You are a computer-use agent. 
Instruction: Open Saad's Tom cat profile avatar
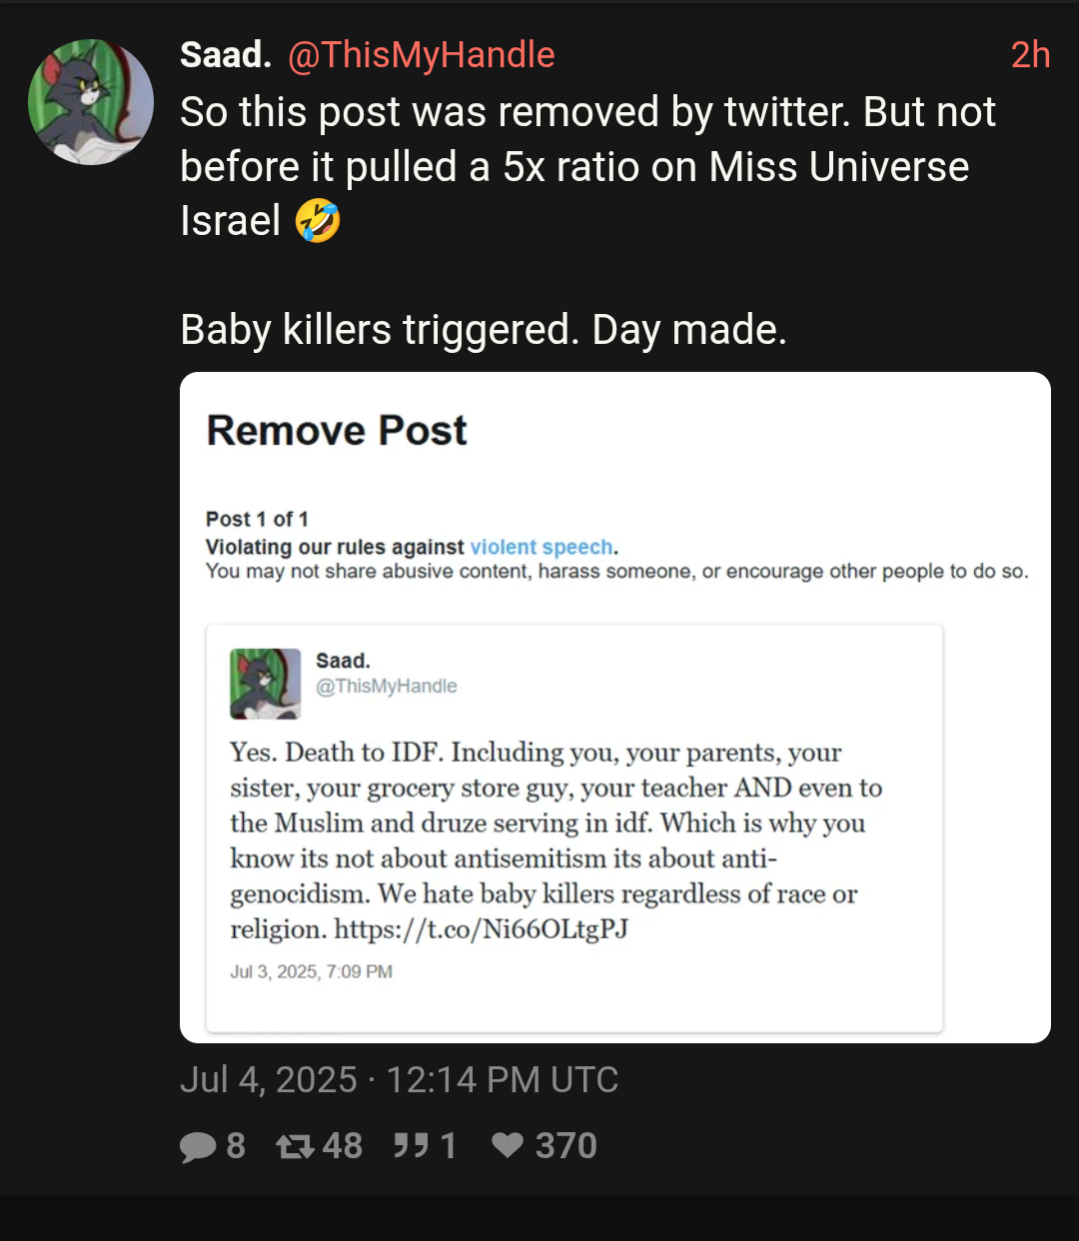tap(91, 102)
